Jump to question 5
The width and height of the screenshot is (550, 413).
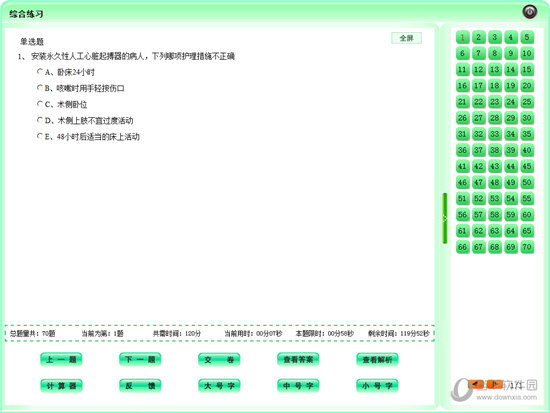[x=527, y=37]
